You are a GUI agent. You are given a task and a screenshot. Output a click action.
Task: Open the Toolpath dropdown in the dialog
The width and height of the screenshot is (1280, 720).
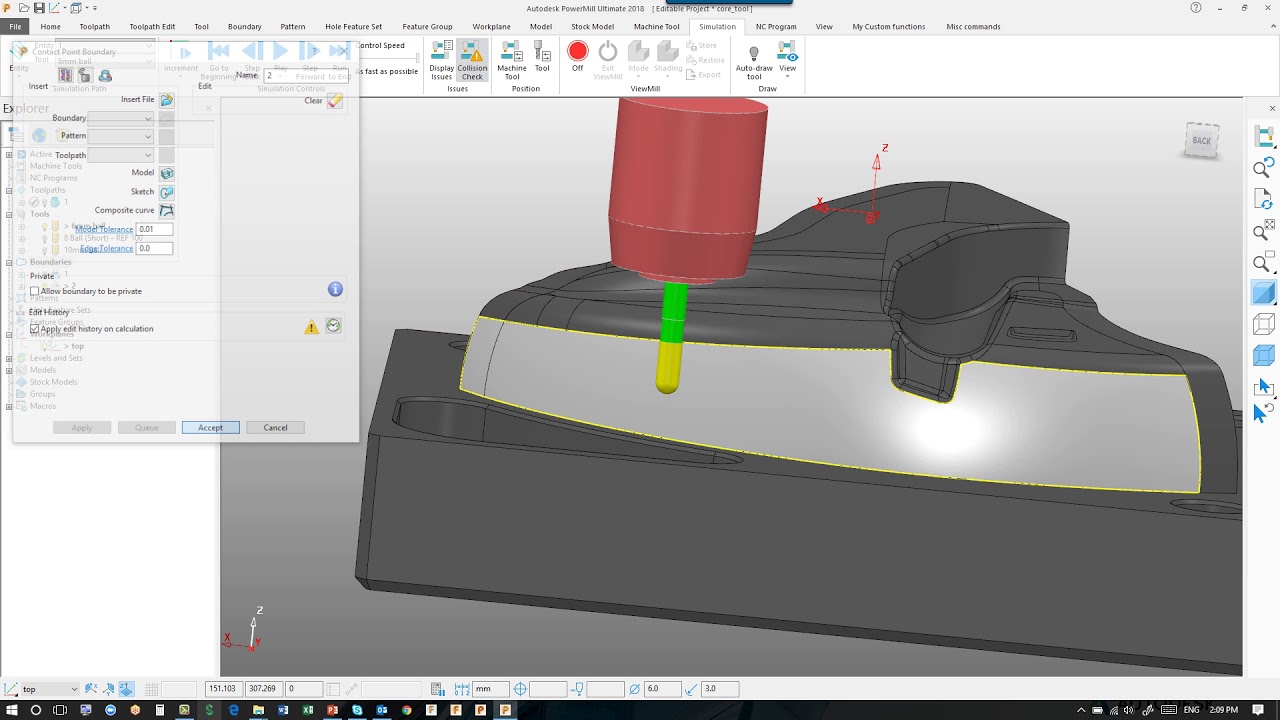click(120, 155)
